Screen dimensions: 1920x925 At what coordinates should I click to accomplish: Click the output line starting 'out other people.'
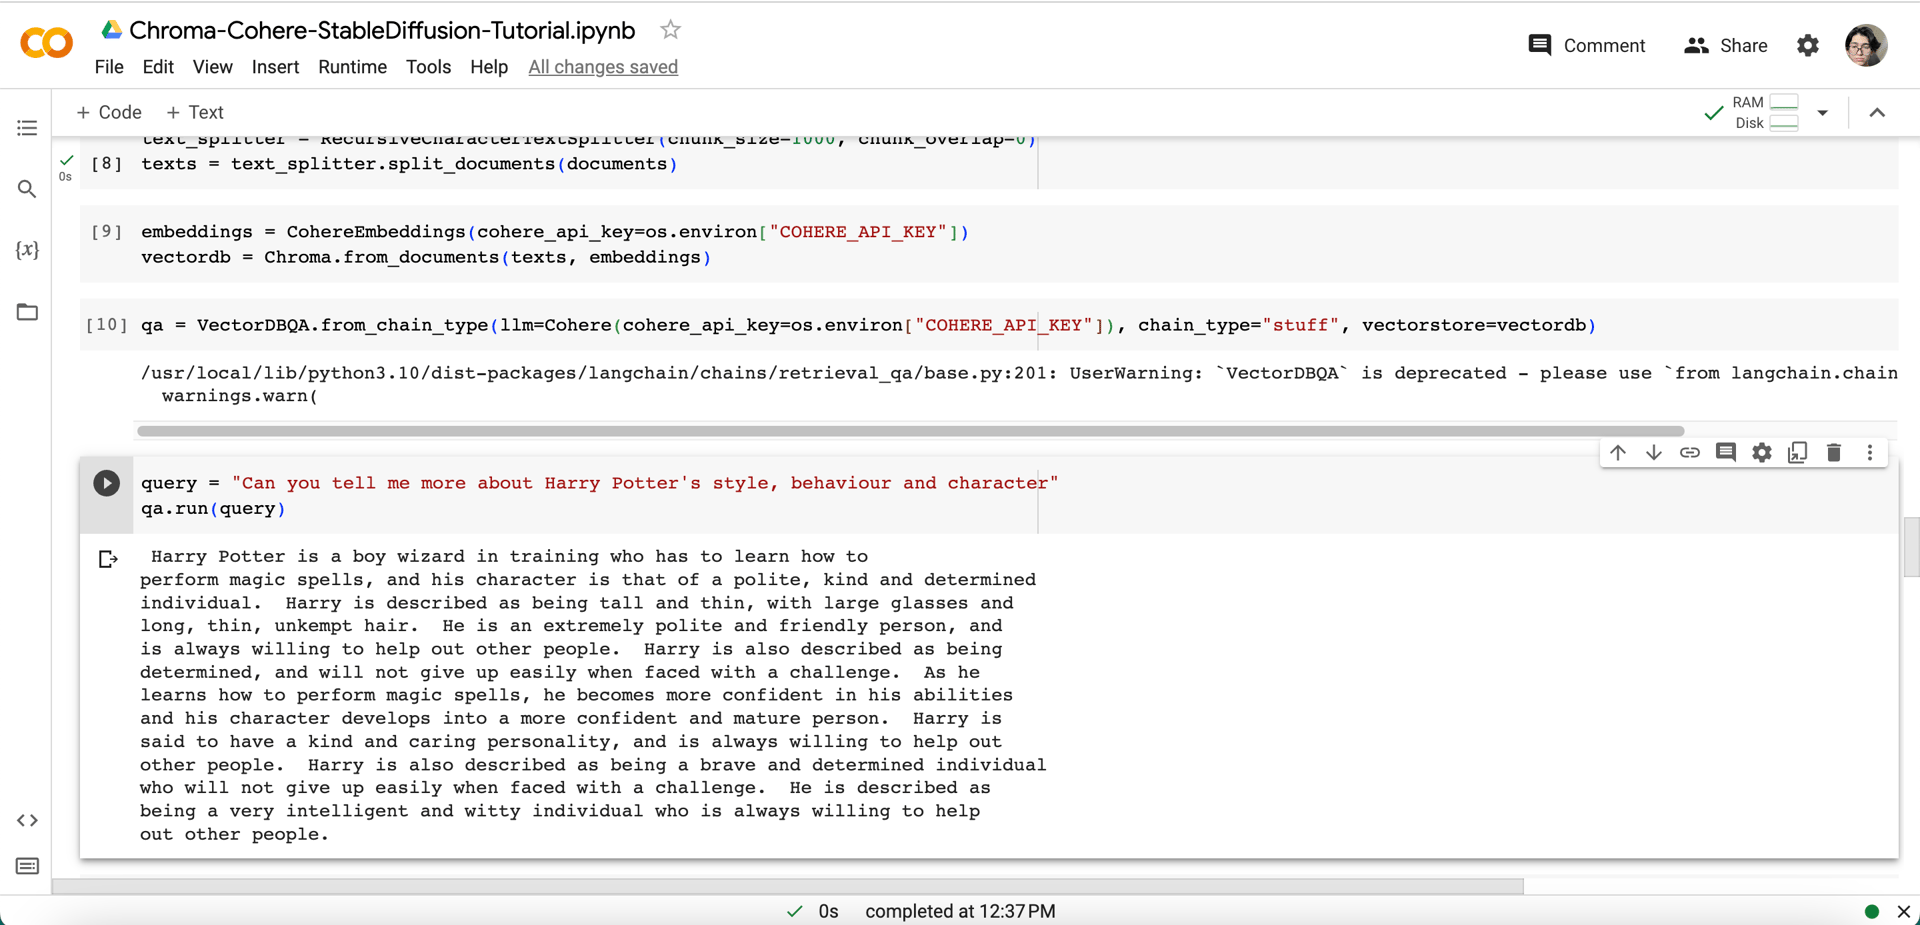coord(234,834)
